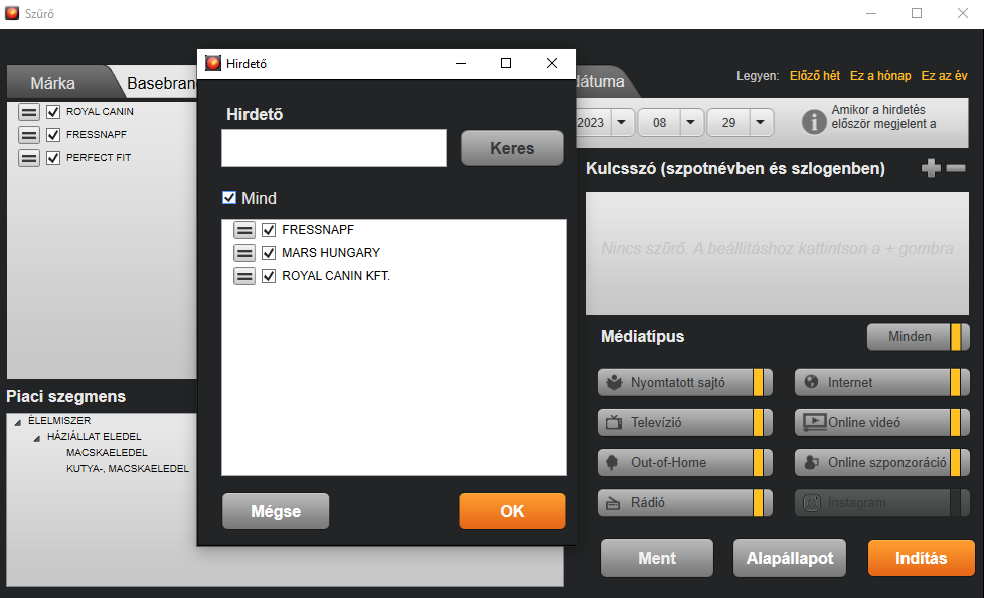The width and height of the screenshot is (984, 598).
Task: Toggle the Mind select-all checkbox
Action: click(229, 198)
